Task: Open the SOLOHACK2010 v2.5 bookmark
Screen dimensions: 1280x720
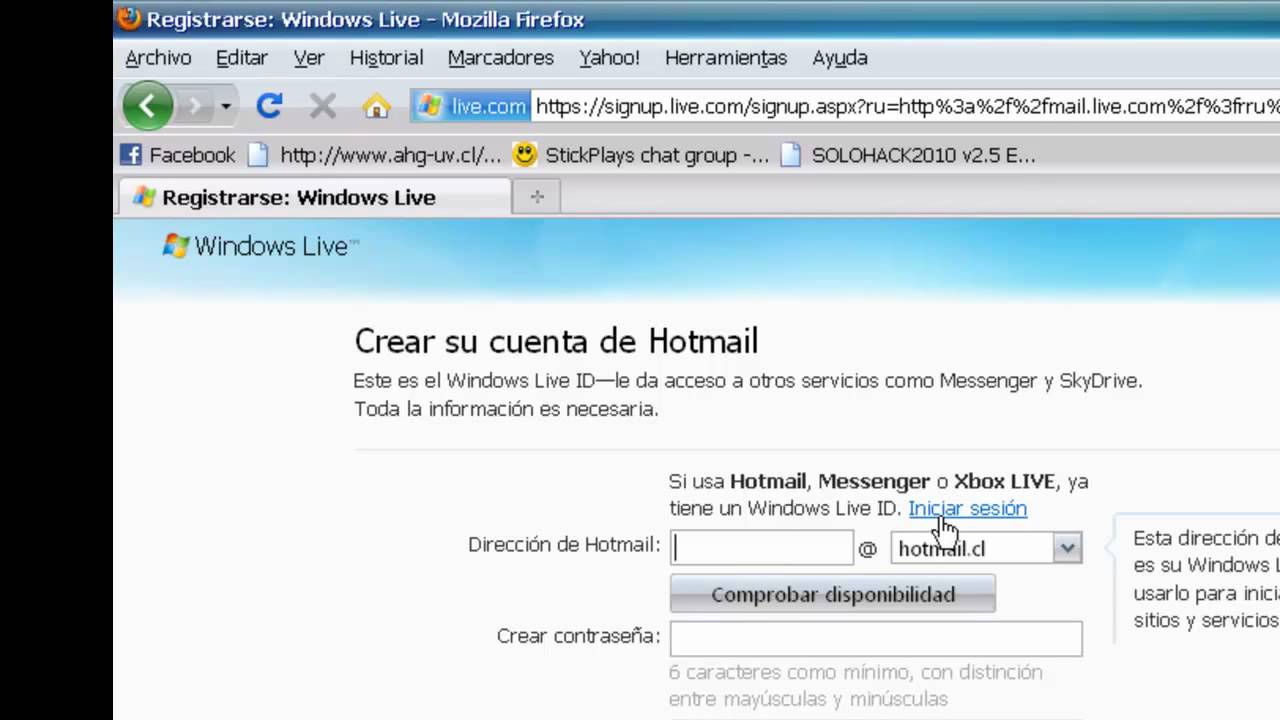Action: point(909,155)
